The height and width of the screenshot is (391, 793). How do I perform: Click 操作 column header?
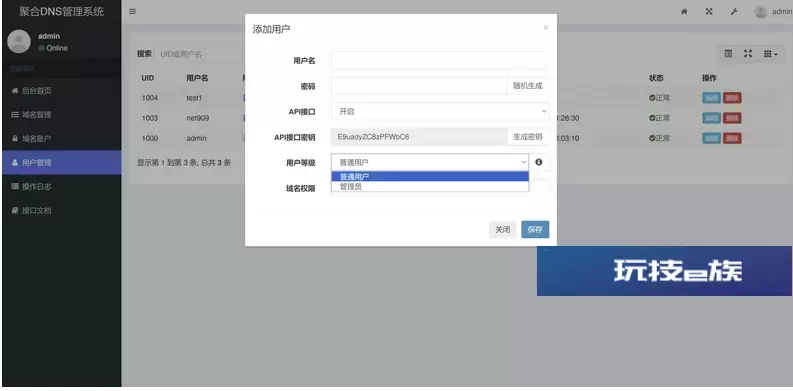[x=709, y=78]
